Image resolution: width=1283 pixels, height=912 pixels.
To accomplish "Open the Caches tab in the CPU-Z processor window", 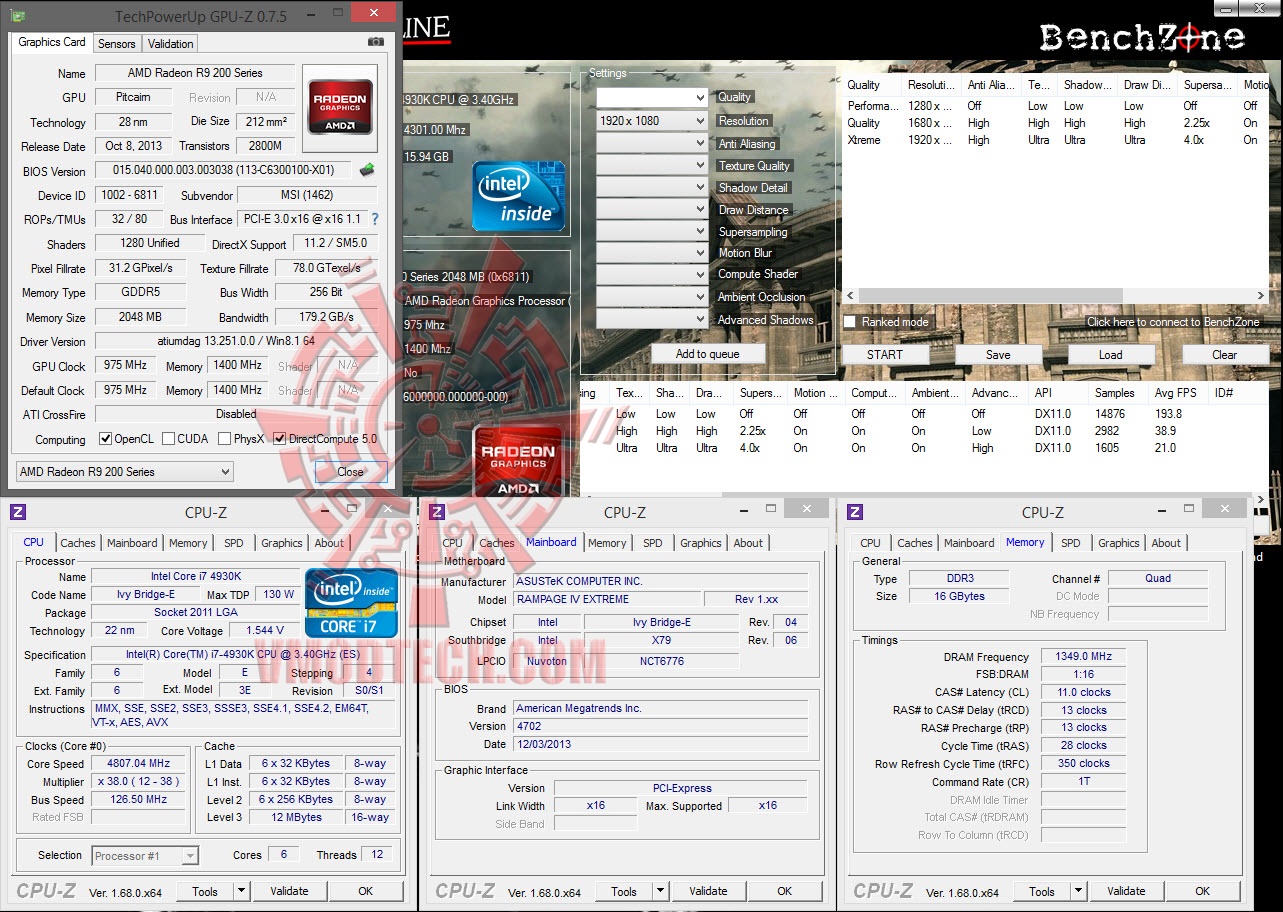I will pos(78,543).
